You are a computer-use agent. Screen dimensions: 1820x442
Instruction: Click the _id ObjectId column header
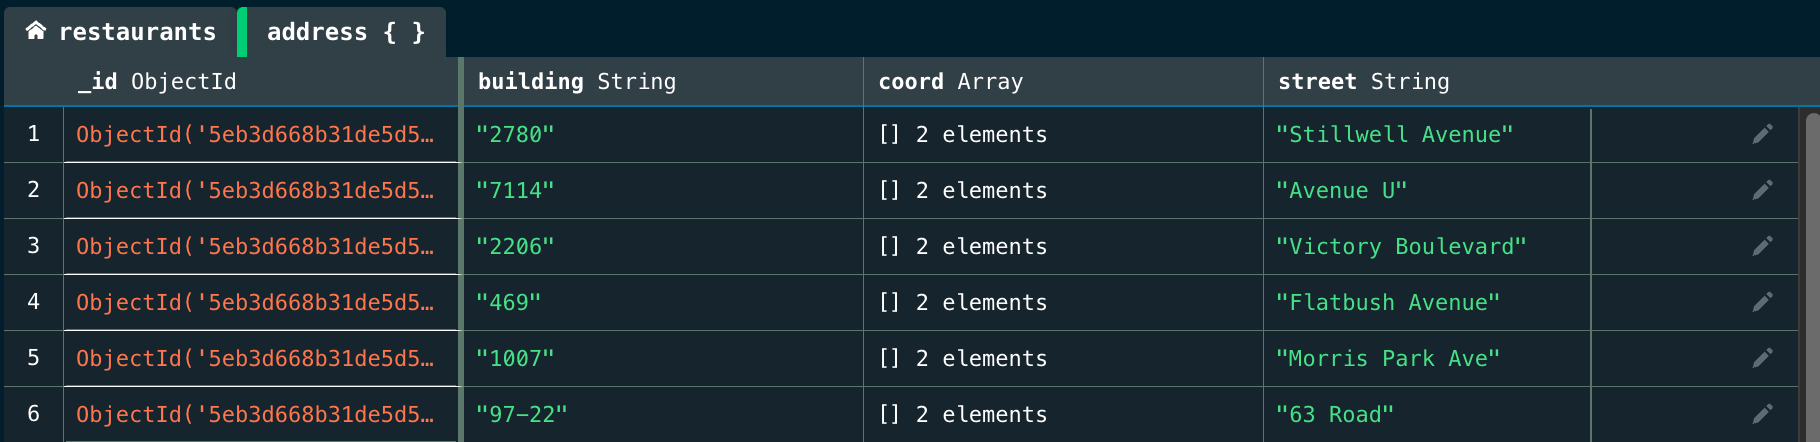(157, 82)
